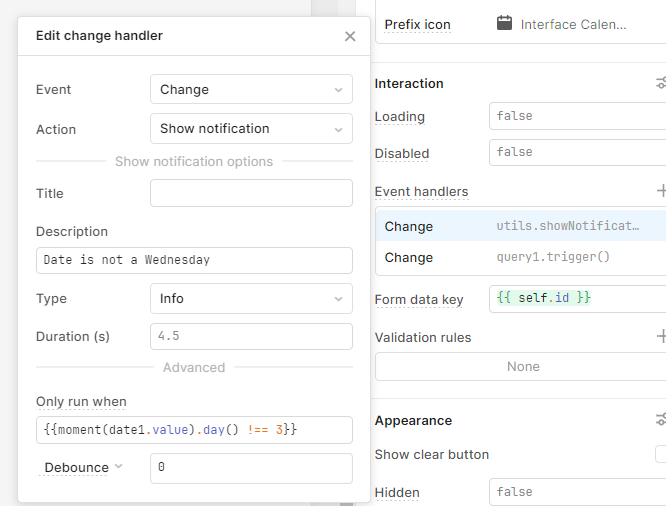
Task: Select the utils.showNotification Change handler
Action: pos(520,226)
